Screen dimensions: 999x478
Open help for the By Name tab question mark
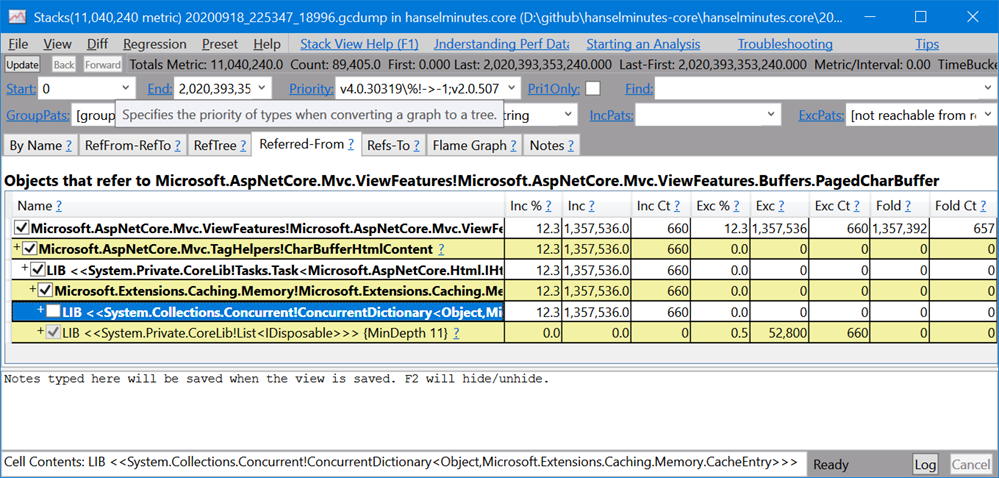coord(68,146)
